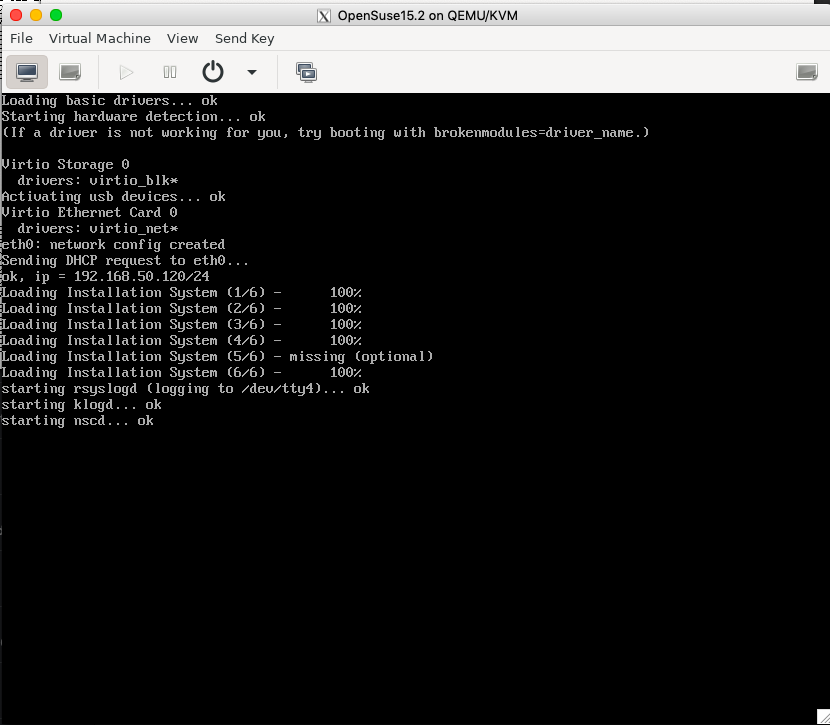Open the manage VM snapshots view

click(306, 72)
